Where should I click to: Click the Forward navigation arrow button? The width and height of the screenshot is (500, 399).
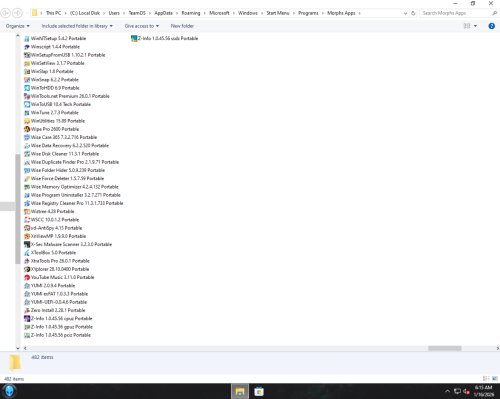pyautogui.click(x=17, y=13)
